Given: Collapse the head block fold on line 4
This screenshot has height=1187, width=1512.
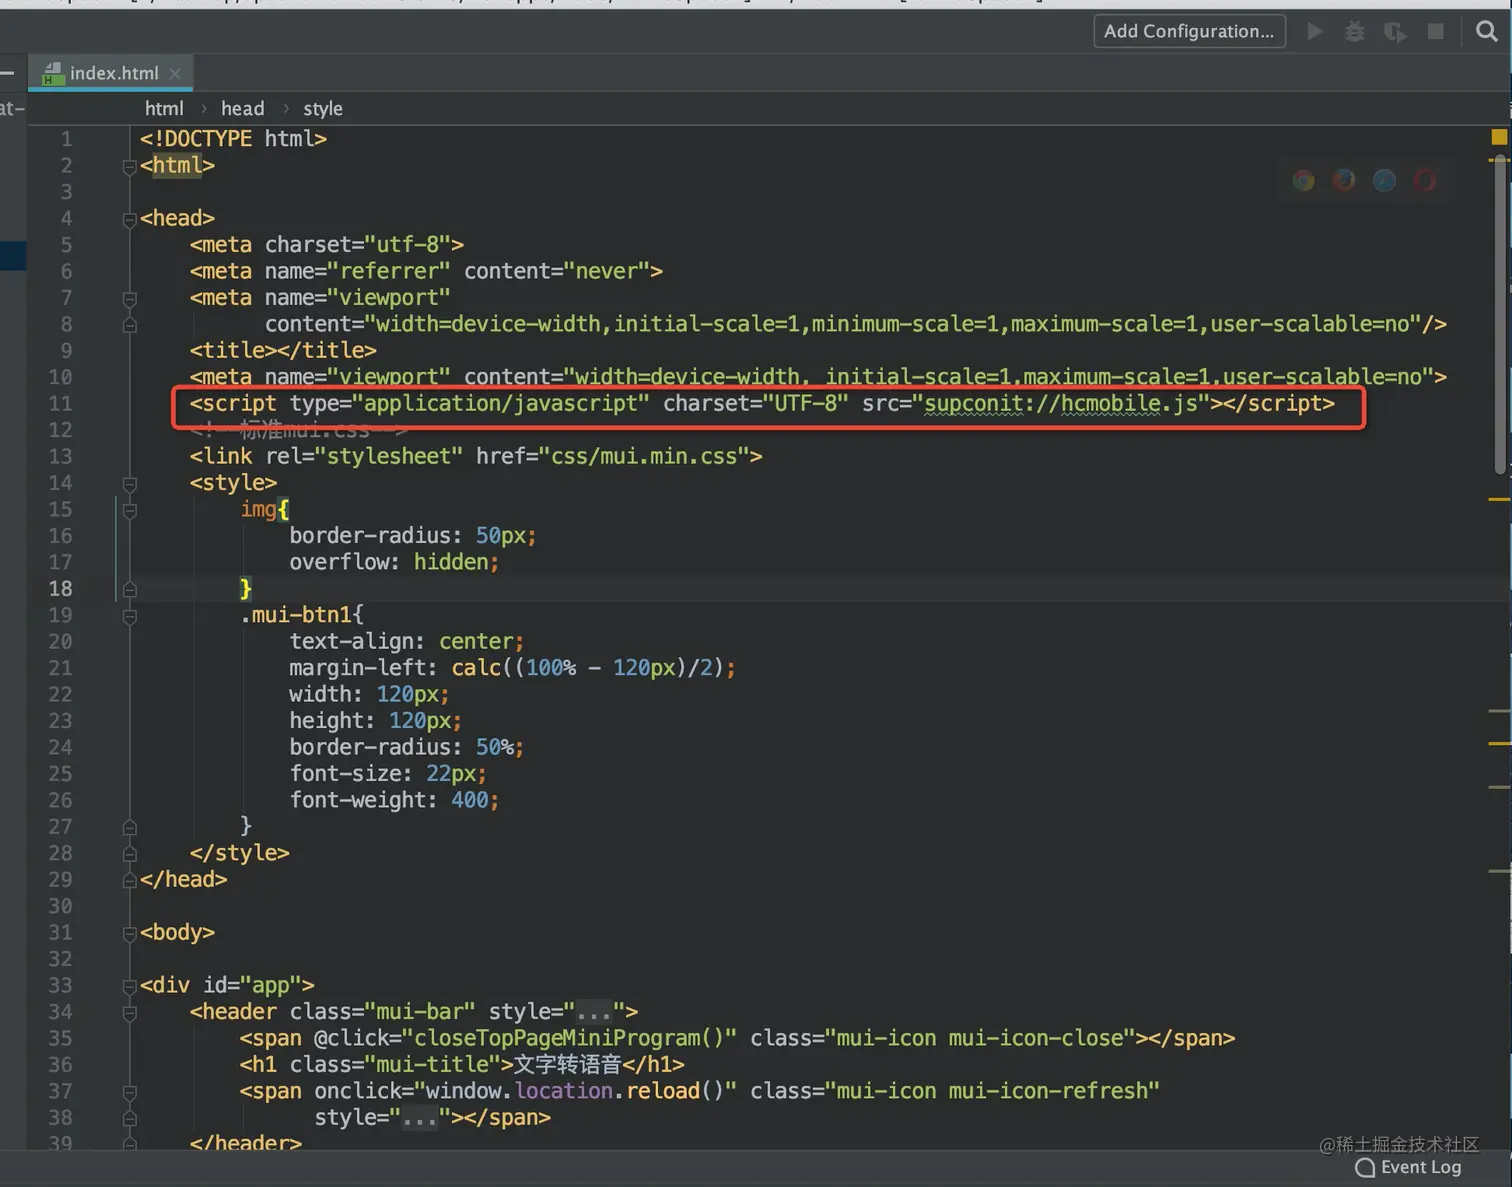Looking at the screenshot, I should tap(129, 219).
